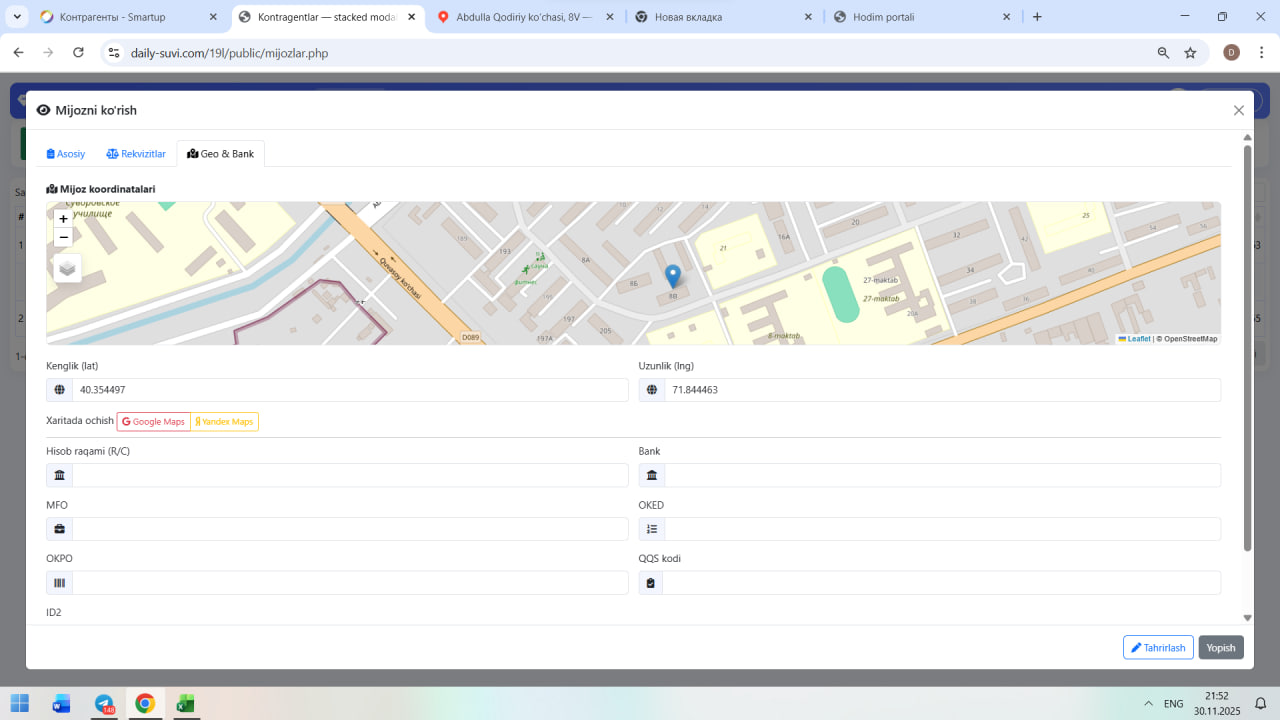Switch to the Asosiy tab
This screenshot has width=1280, height=720.
(66, 154)
